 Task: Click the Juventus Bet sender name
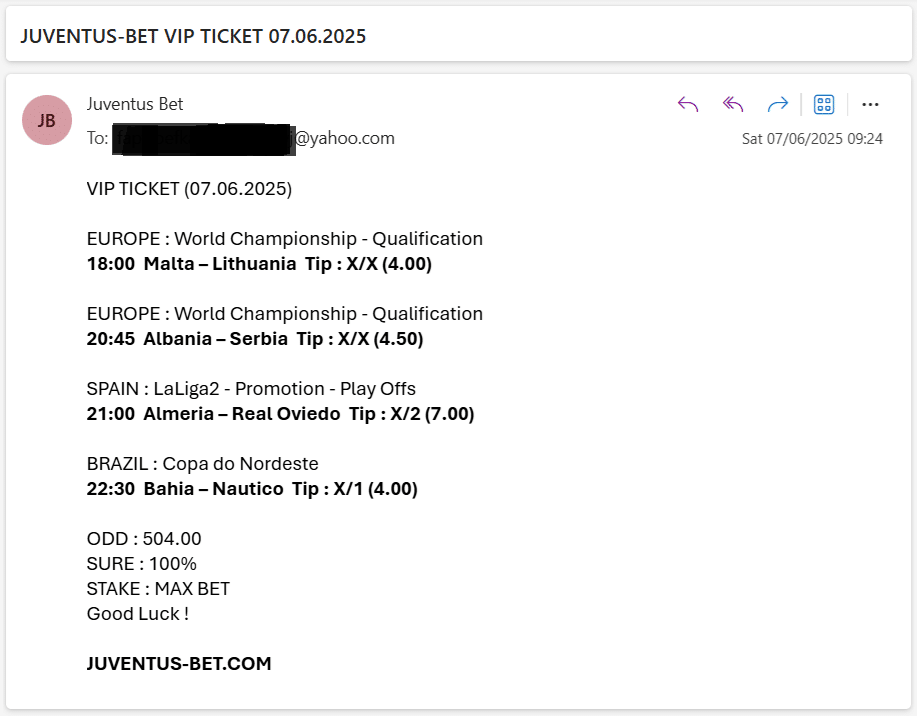[135, 104]
